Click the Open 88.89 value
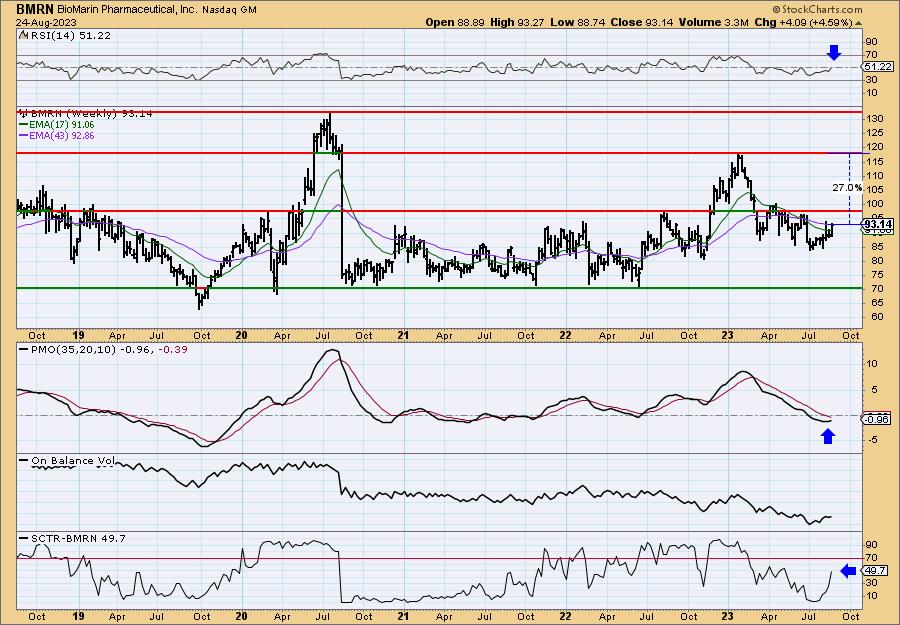Image resolution: width=900 pixels, height=625 pixels. 455,22
